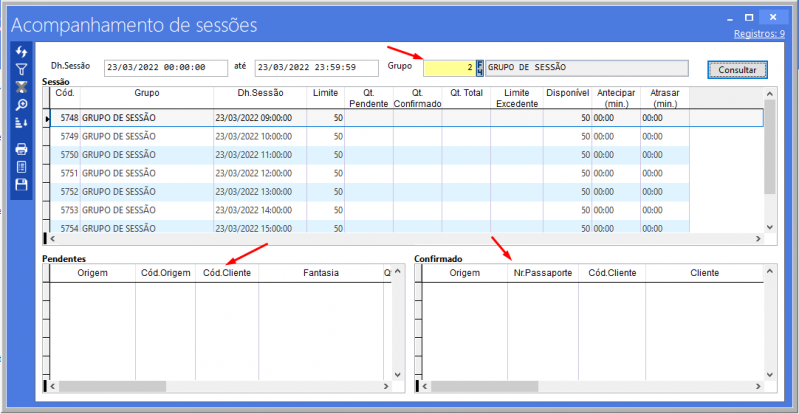The height and width of the screenshot is (414, 799).
Task: Click the 23/03/2022 14:00:00 session time cell
Action: [260, 210]
